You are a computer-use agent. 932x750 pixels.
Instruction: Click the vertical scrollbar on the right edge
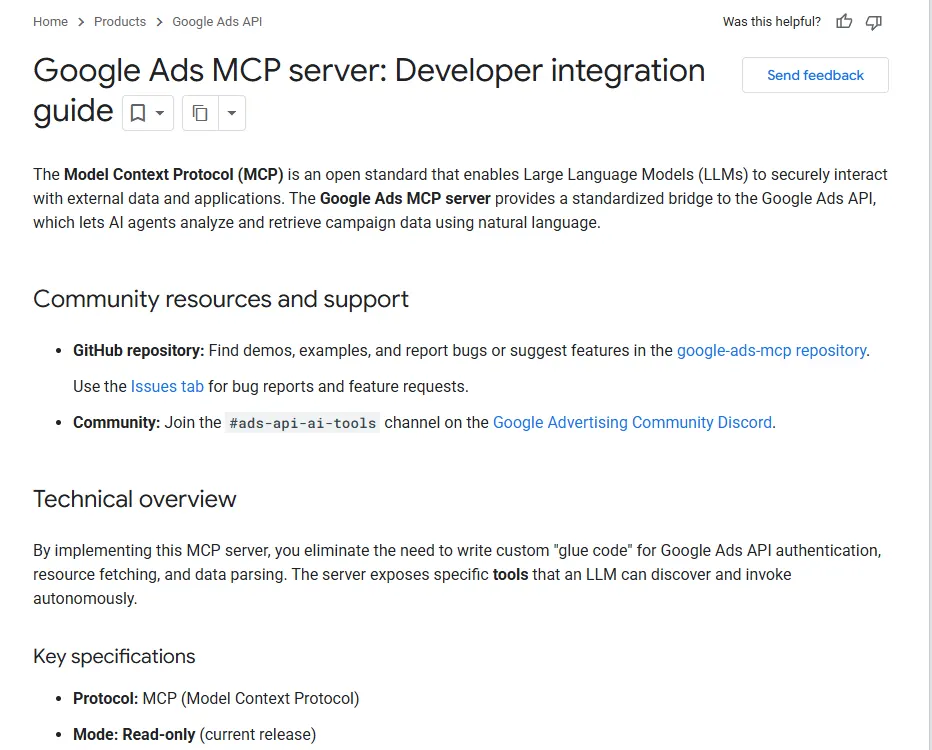(x=928, y=375)
